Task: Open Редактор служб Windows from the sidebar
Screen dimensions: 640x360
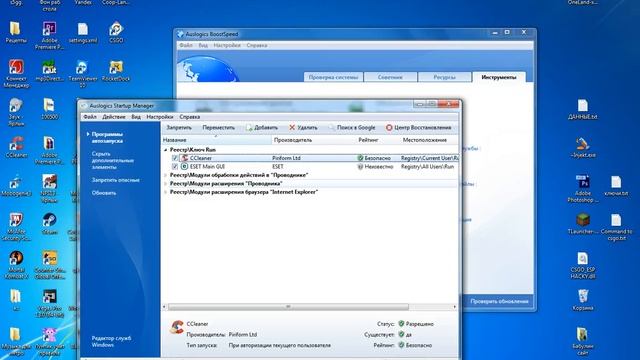Action: 111,342
